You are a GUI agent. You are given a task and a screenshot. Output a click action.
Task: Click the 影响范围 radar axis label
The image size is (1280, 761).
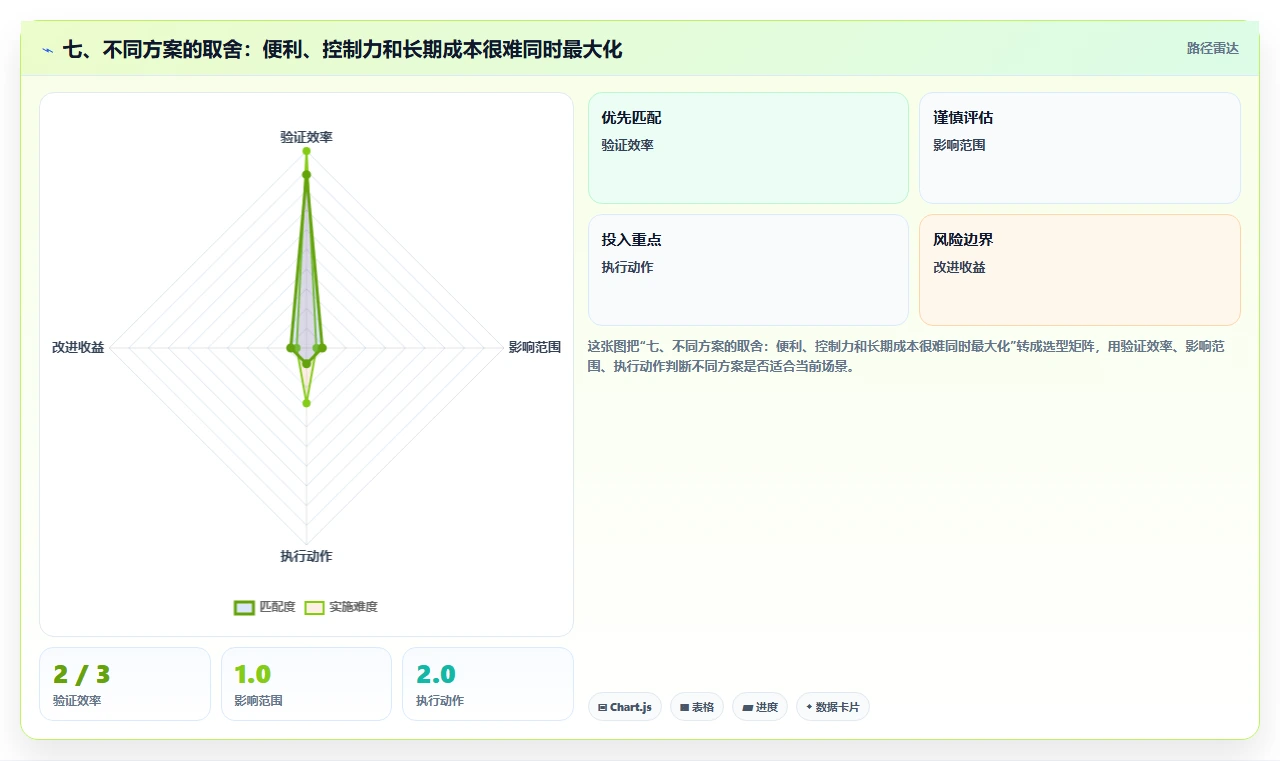(x=535, y=347)
